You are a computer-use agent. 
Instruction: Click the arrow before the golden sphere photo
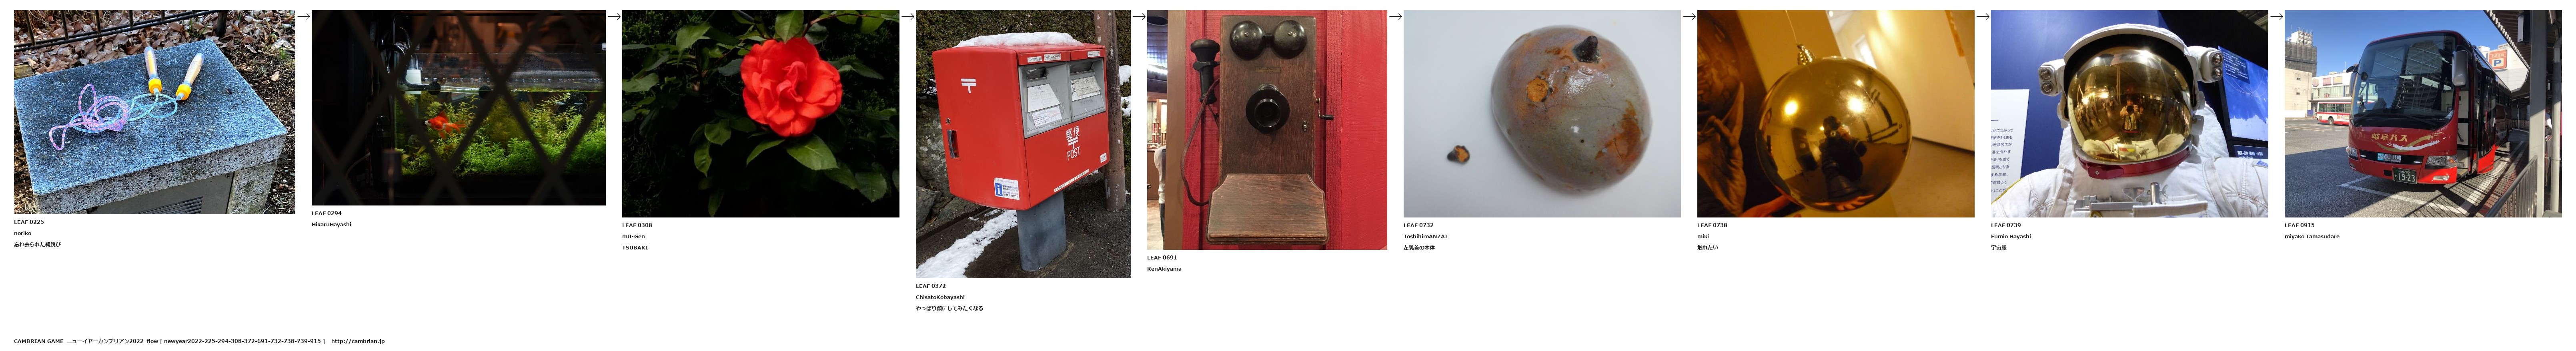[x=1689, y=16]
